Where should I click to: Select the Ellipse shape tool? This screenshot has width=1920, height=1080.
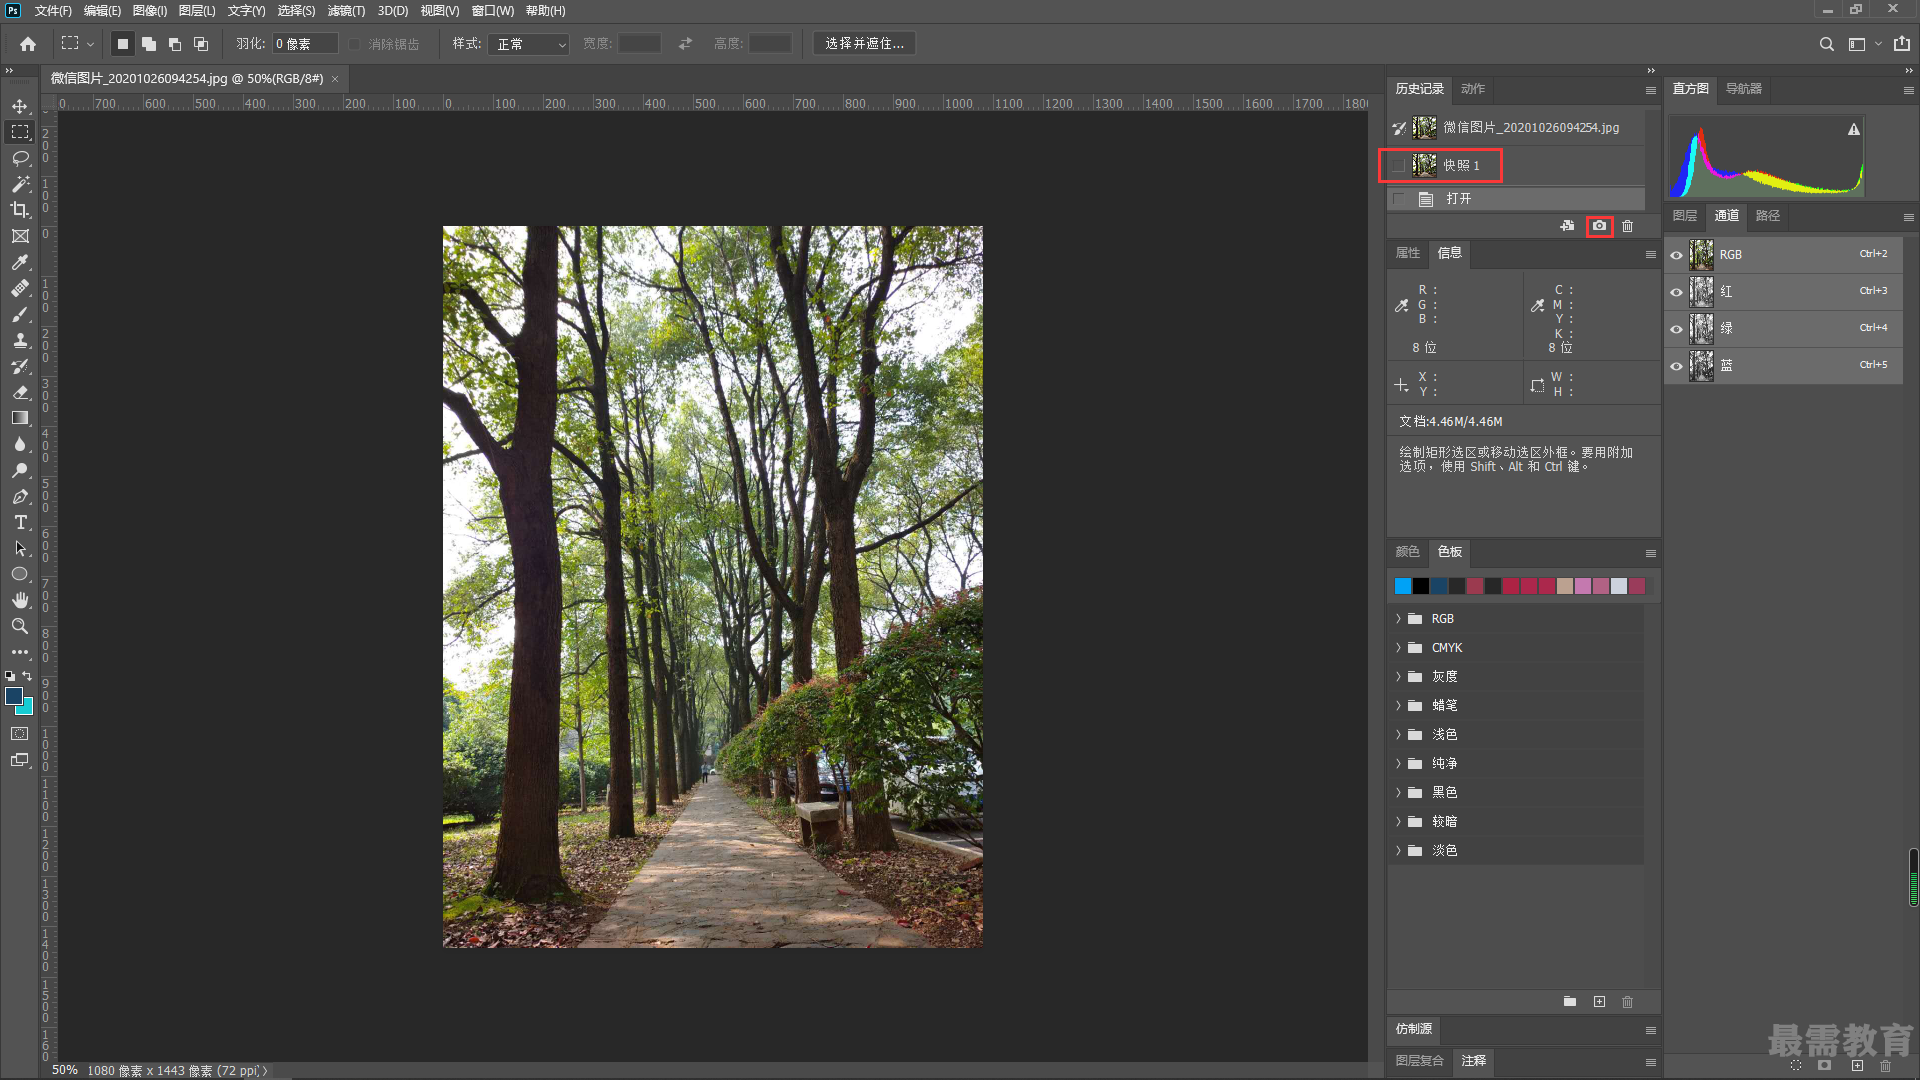pos(20,574)
